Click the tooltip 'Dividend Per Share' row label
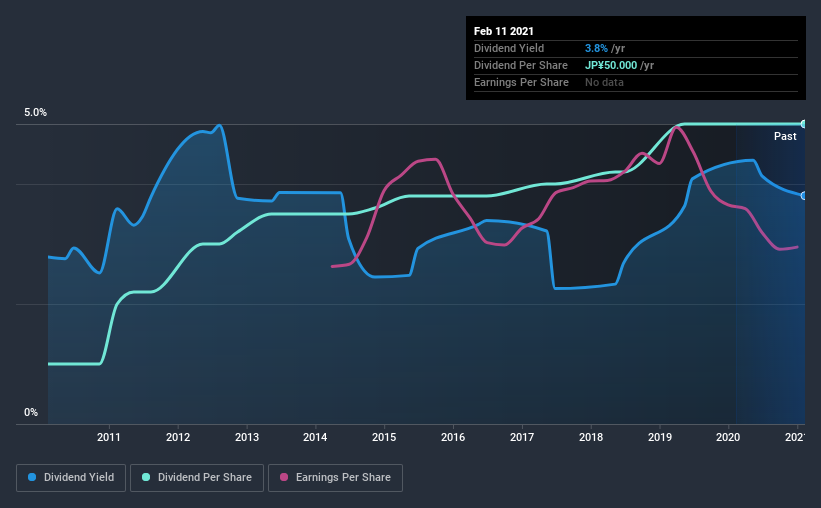The image size is (821, 508). pos(521,65)
